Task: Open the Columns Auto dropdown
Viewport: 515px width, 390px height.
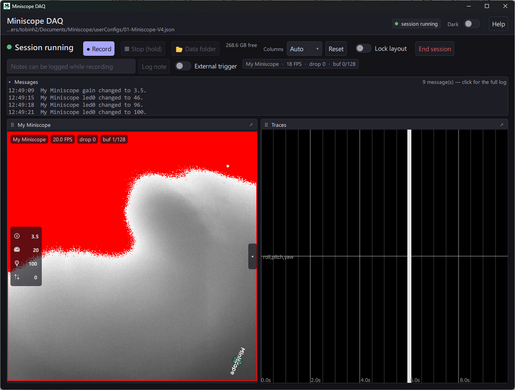Action: point(304,49)
